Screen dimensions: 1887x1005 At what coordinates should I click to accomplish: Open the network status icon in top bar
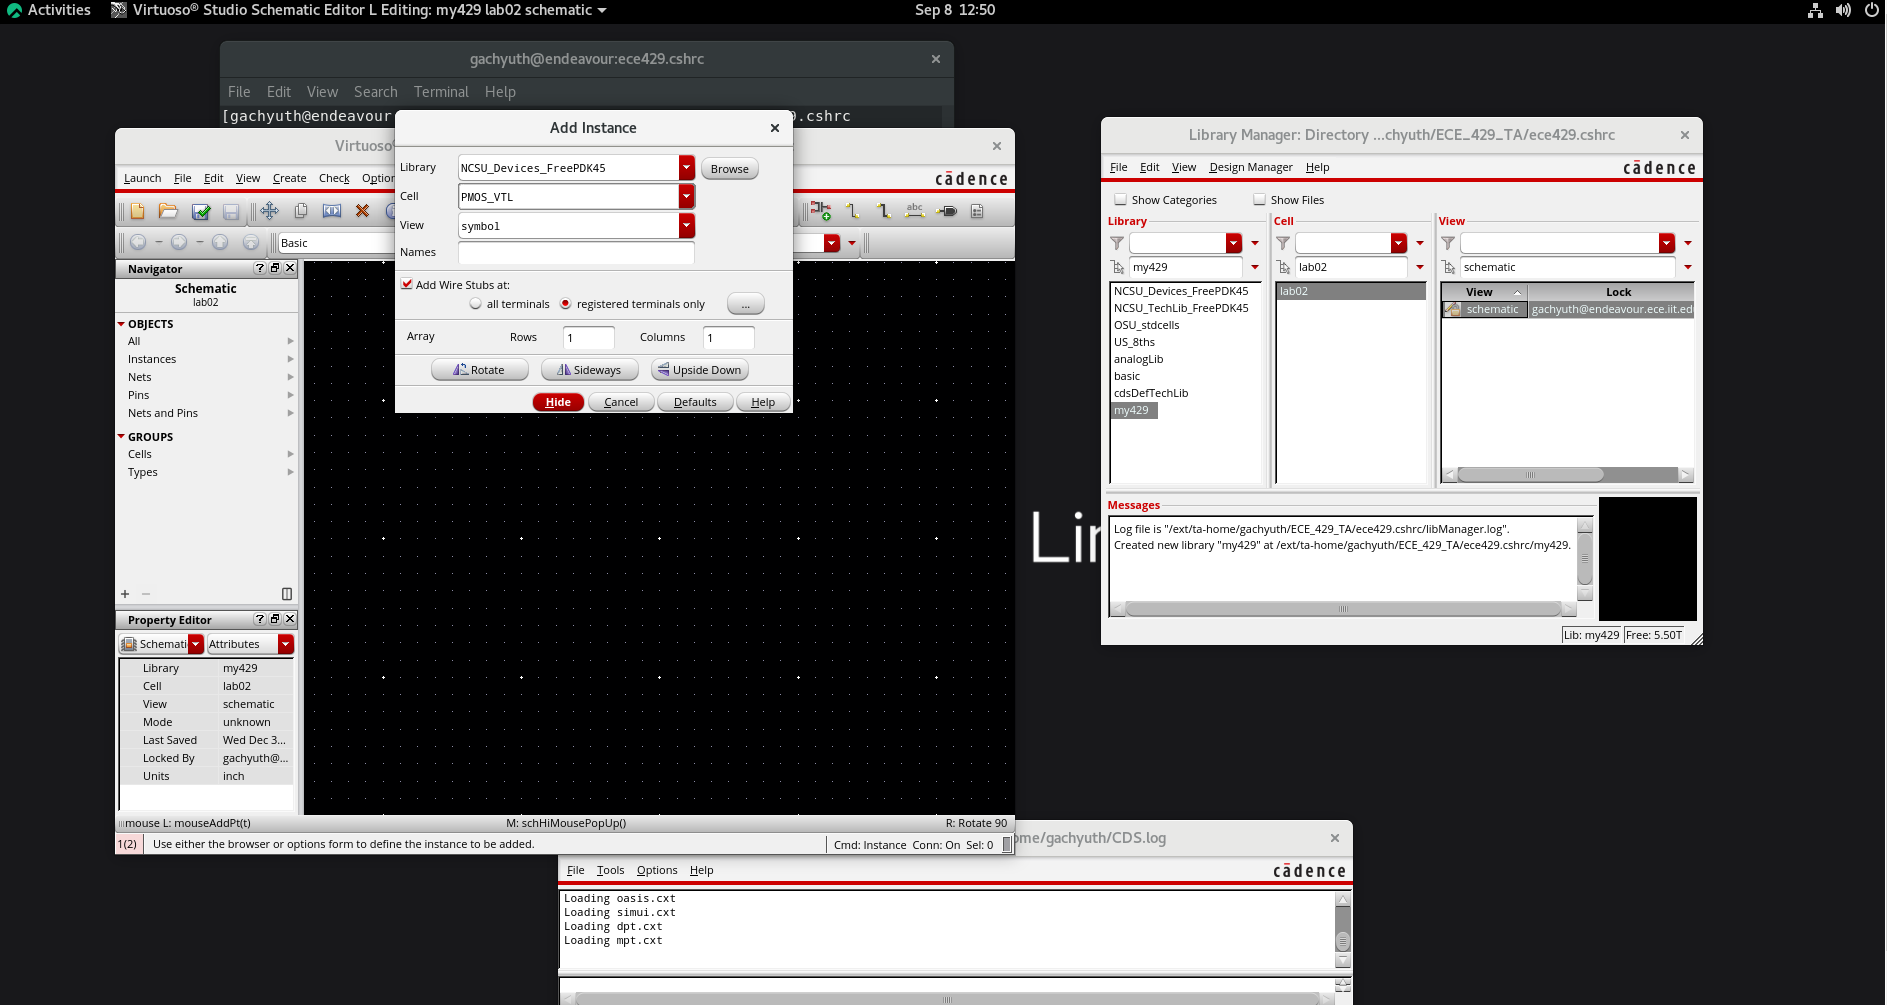(1815, 10)
